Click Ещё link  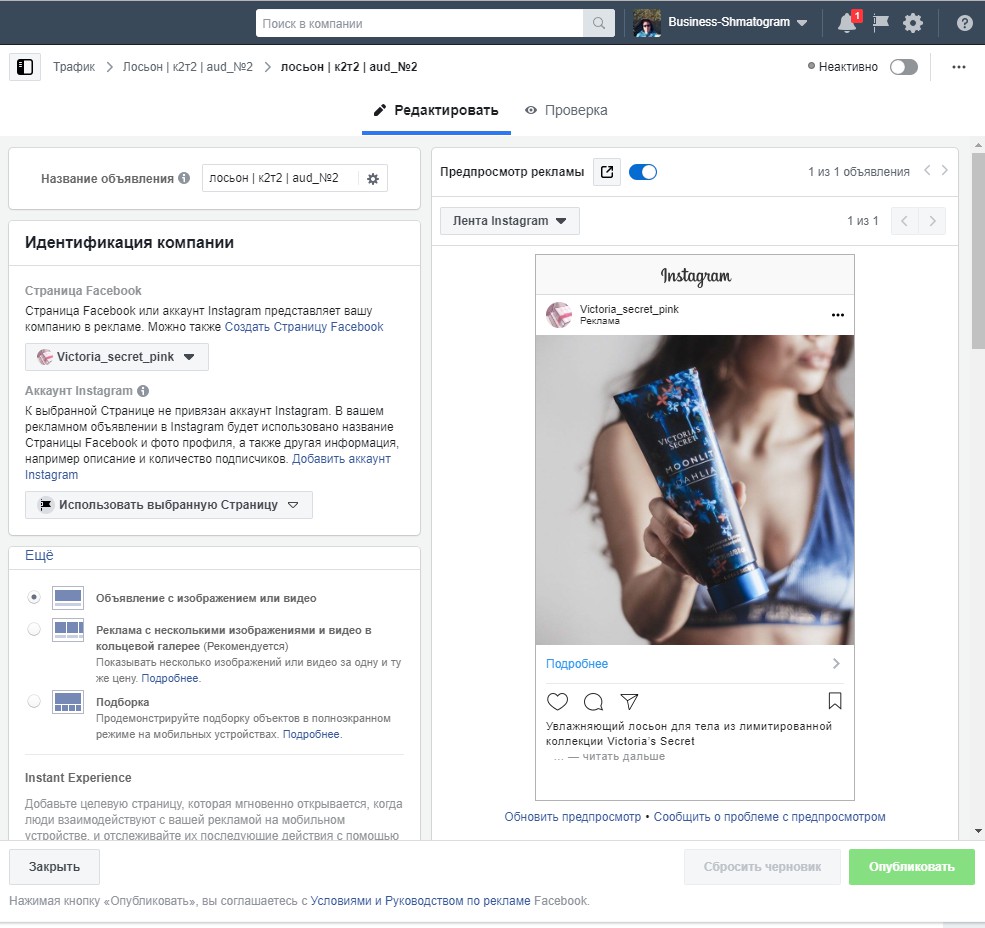[x=39, y=555]
